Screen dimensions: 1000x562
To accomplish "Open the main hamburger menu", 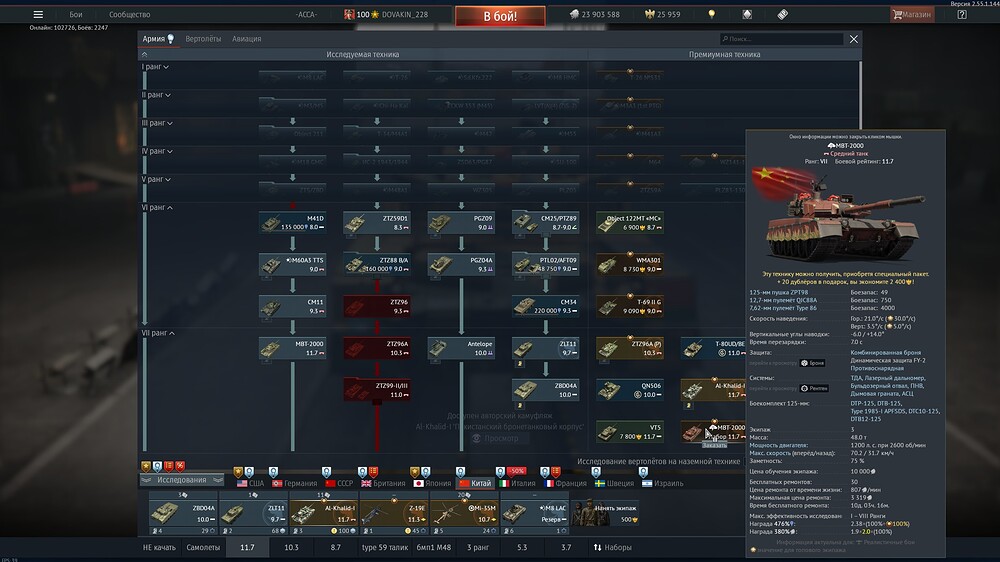I will (x=38, y=14).
